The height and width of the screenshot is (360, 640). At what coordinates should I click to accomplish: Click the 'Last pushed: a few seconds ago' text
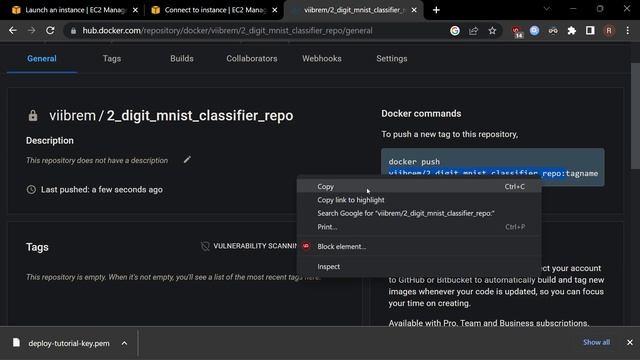tap(102, 190)
